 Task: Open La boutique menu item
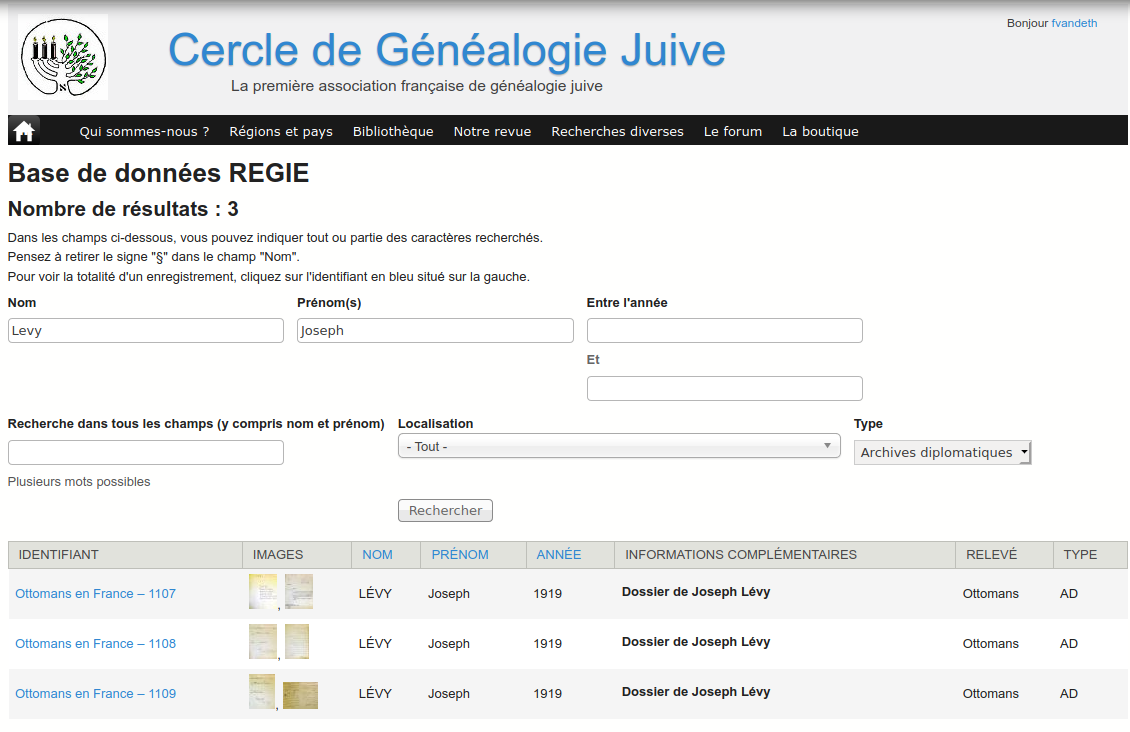(820, 131)
